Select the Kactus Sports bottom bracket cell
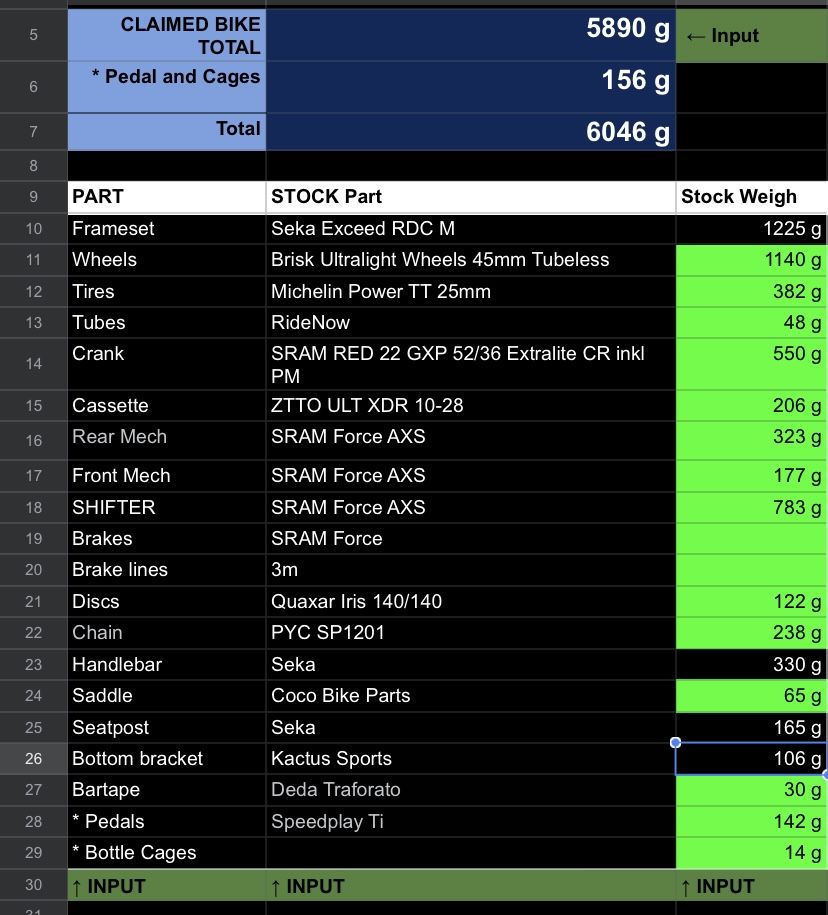 (x=470, y=759)
